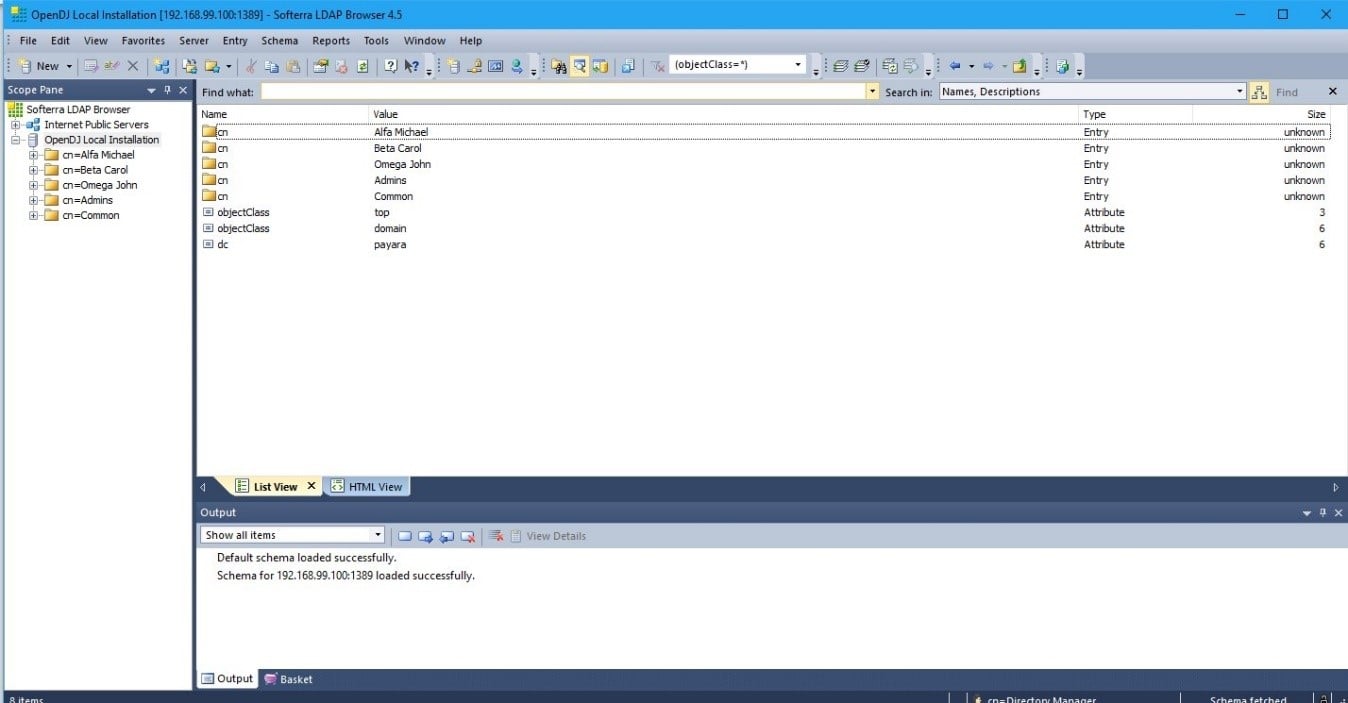Select the Omega John entry row
This screenshot has height=703, width=1348.
402,164
